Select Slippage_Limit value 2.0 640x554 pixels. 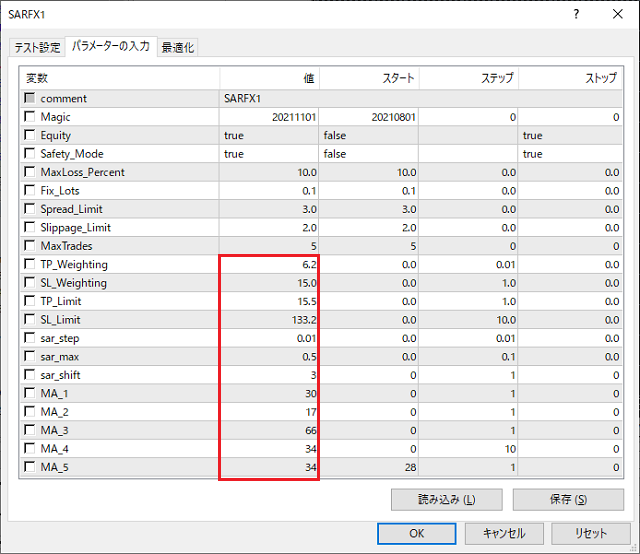tap(269, 227)
